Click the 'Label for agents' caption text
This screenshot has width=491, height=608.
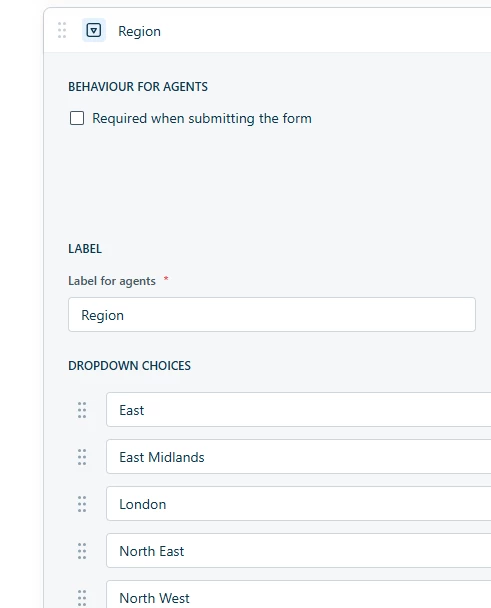click(x=112, y=281)
